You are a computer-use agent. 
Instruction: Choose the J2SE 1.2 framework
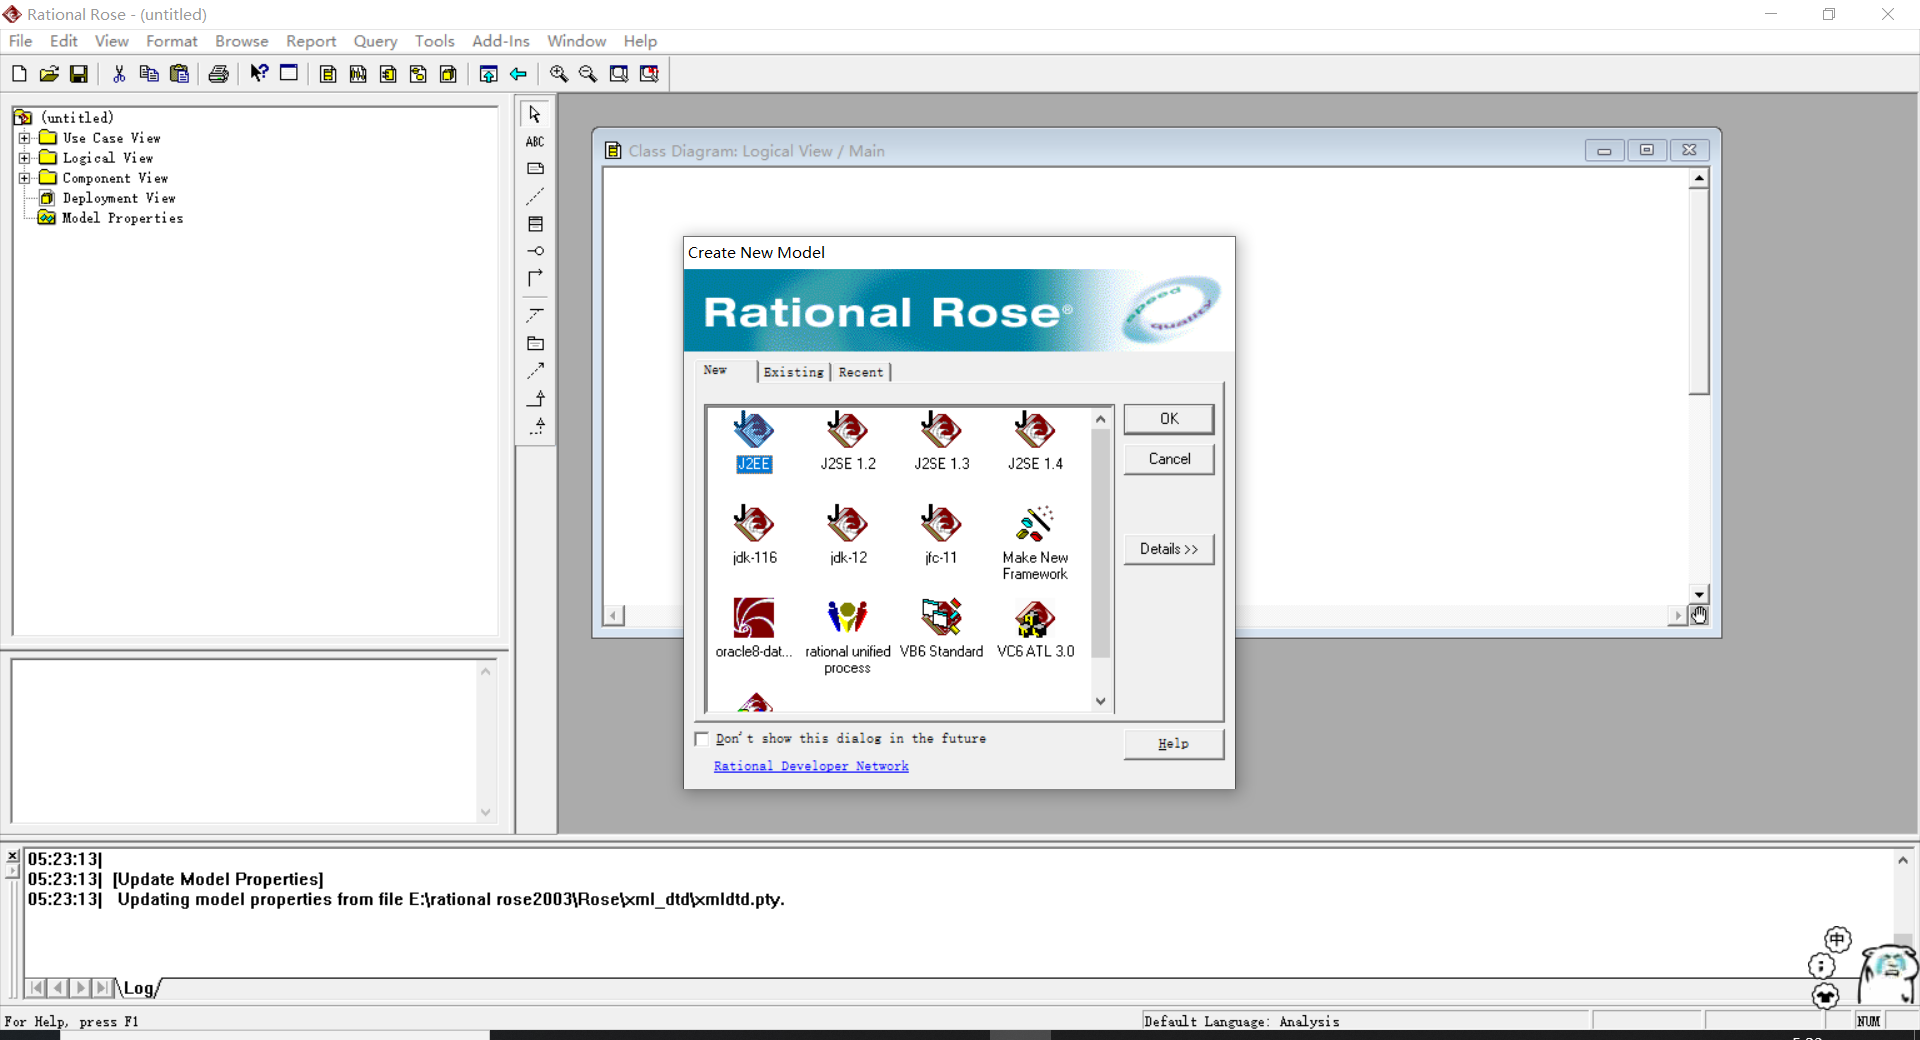(848, 441)
